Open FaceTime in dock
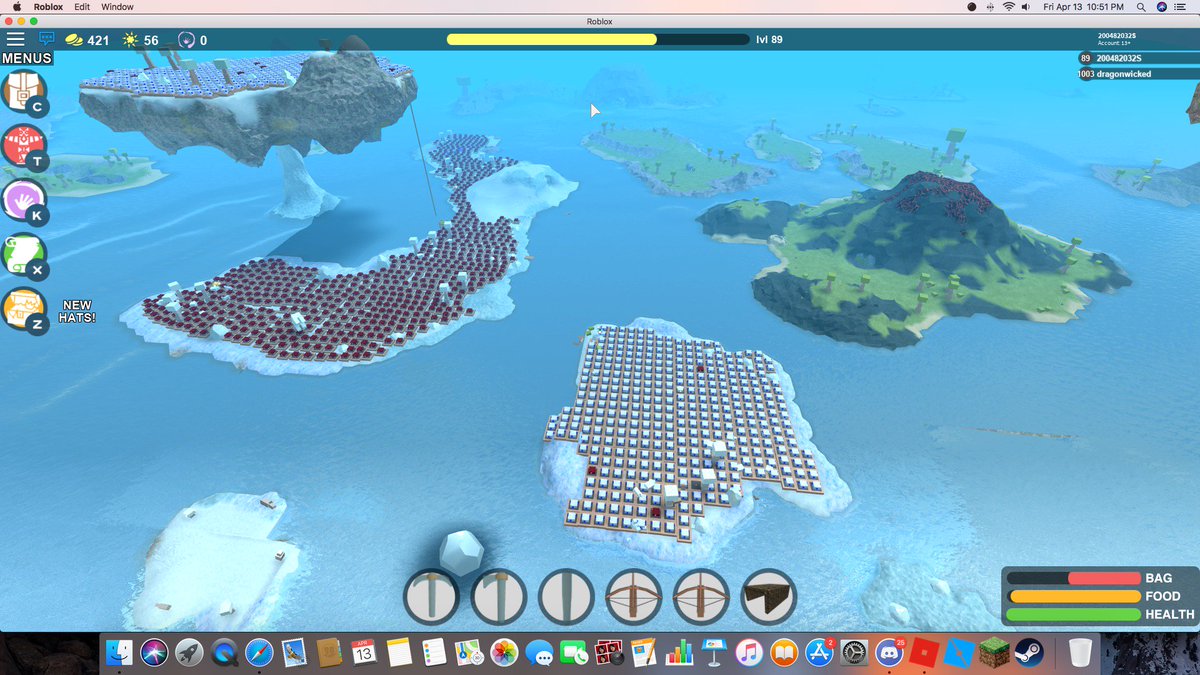The image size is (1200, 675). point(574,653)
